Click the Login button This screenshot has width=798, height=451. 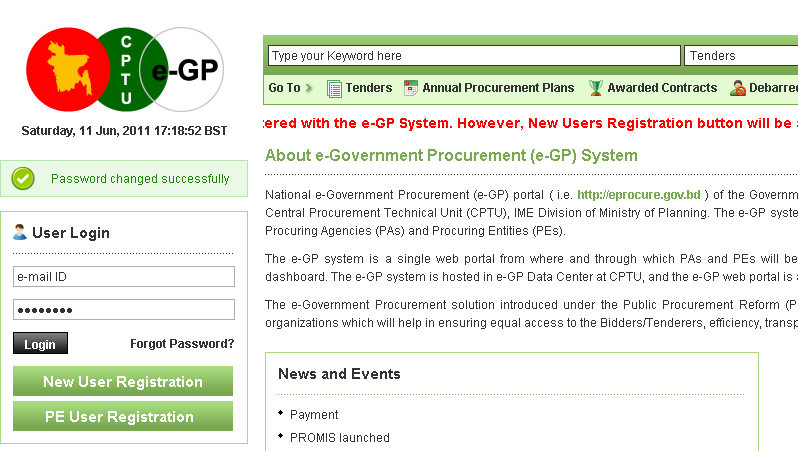(x=40, y=344)
